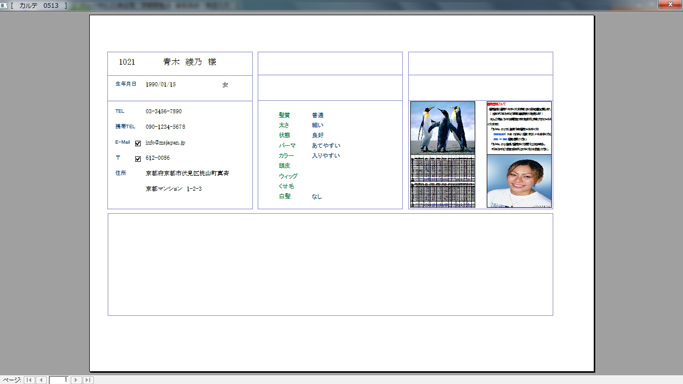
Task: Toggle the E-Mail checkbox
Action: (138, 143)
